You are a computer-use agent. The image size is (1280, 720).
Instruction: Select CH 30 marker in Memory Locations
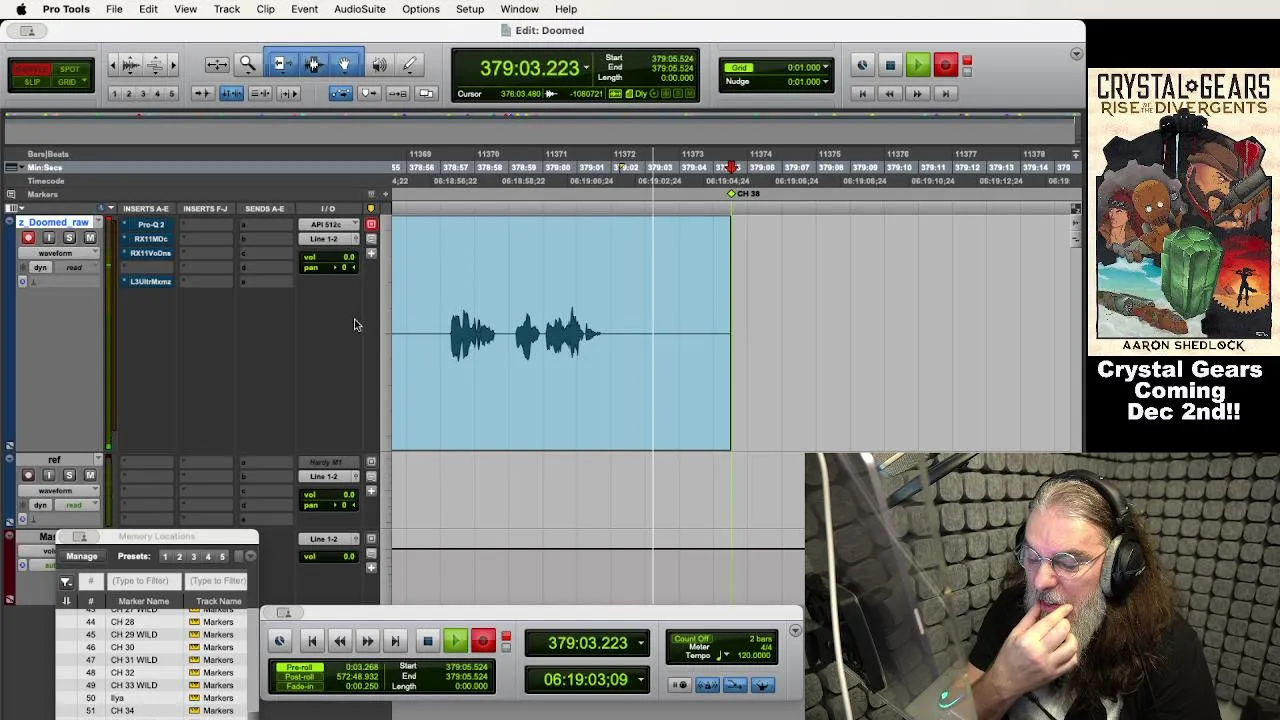pyautogui.click(x=123, y=647)
